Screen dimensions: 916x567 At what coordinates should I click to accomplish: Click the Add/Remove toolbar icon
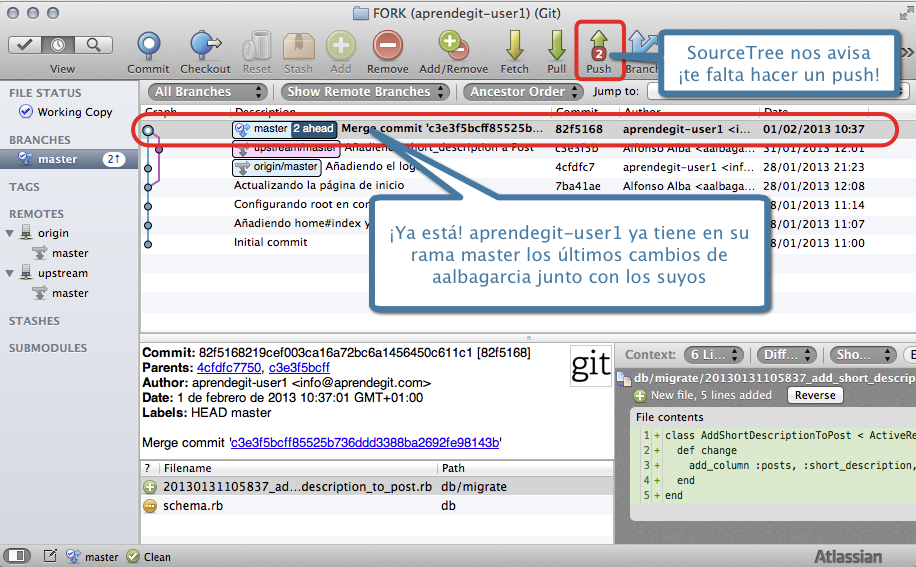tap(455, 46)
